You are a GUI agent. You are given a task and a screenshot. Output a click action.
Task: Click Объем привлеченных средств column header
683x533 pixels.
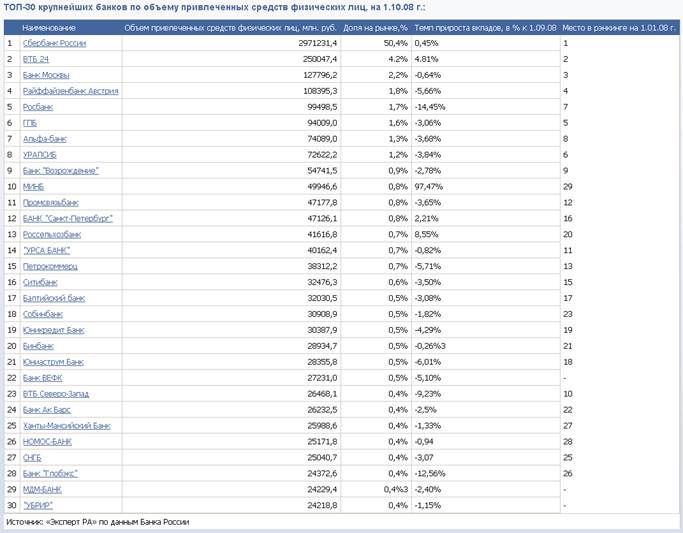(x=230, y=28)
